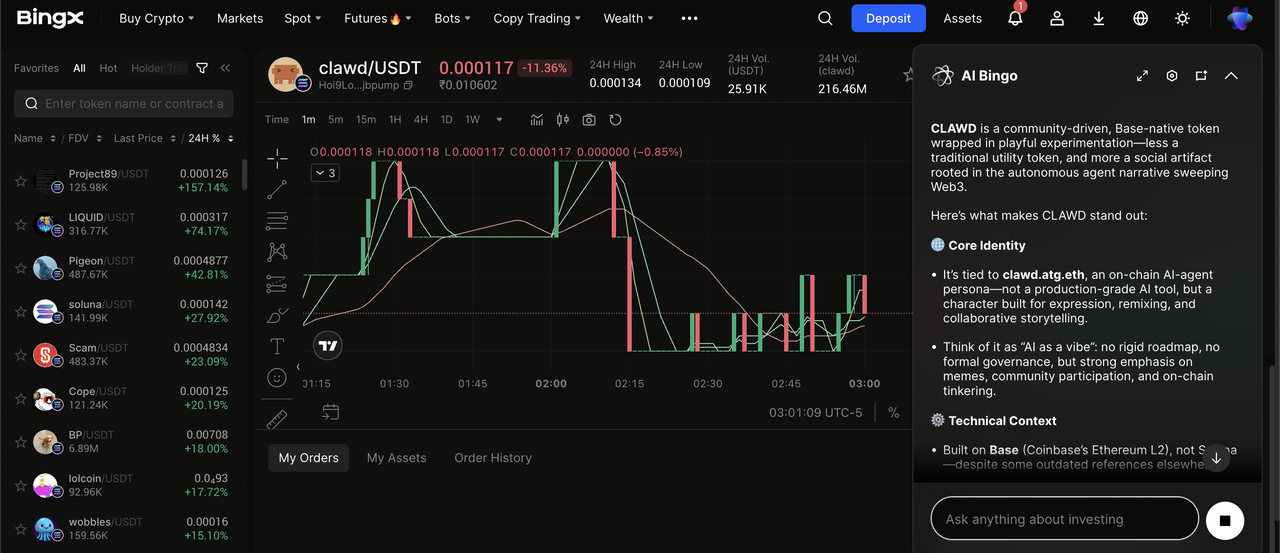Open the token list filter

(202, 68)
